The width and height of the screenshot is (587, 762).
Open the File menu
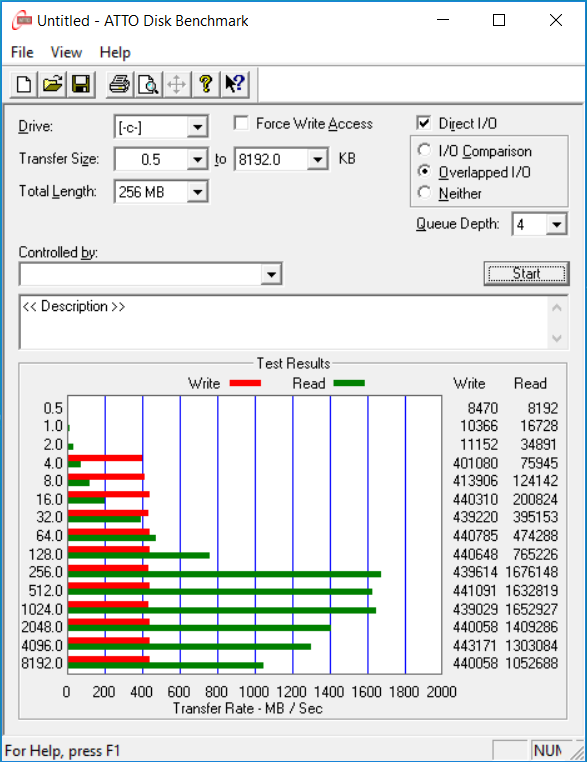[x=22, y=52]
